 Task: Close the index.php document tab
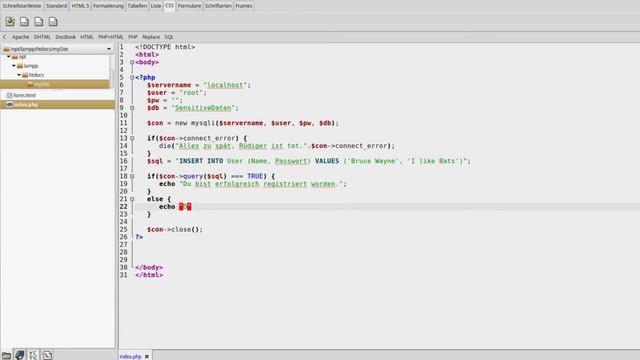(x=147, y=356)
